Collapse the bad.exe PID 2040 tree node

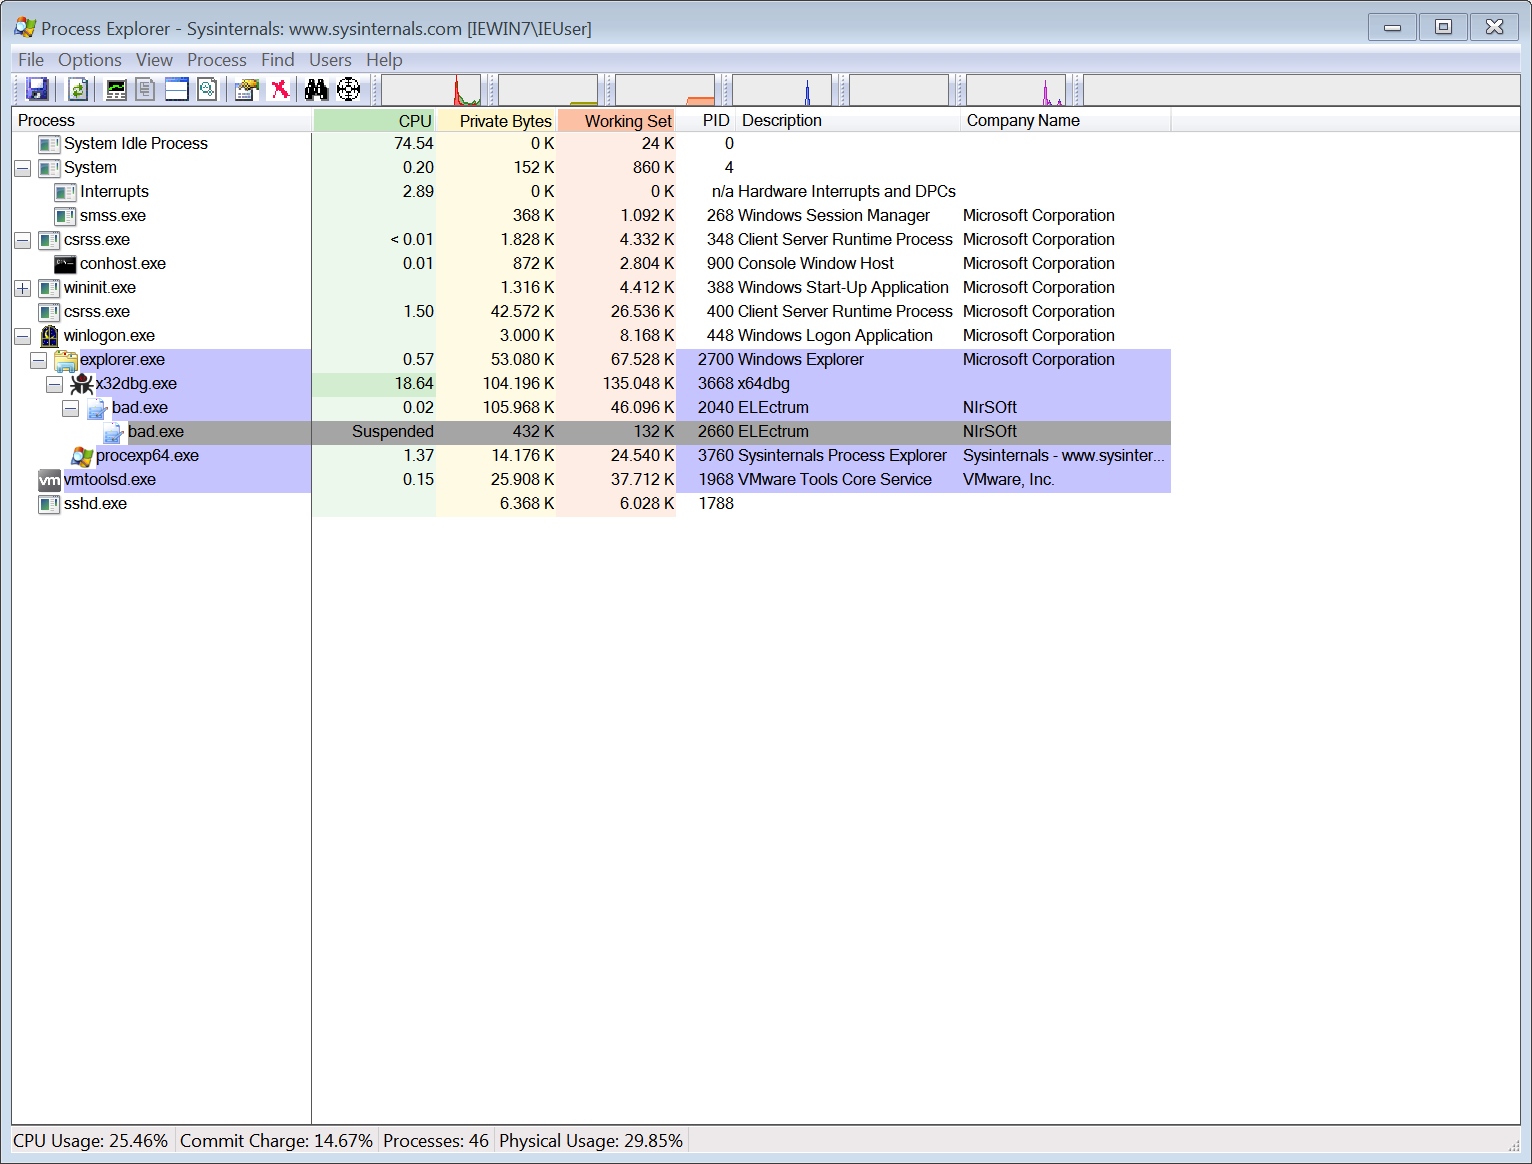pos(70,408)
